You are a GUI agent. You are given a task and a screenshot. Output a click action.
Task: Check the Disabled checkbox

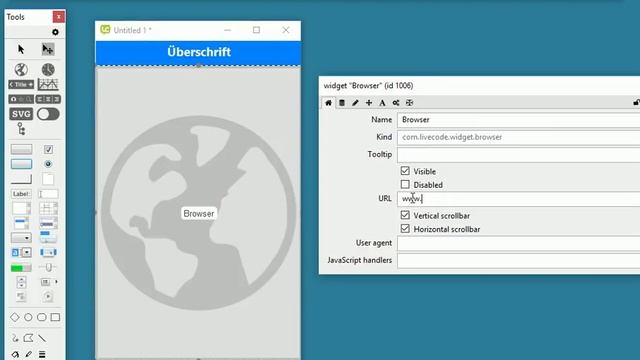pyautogui.click(x=405, y=184)
